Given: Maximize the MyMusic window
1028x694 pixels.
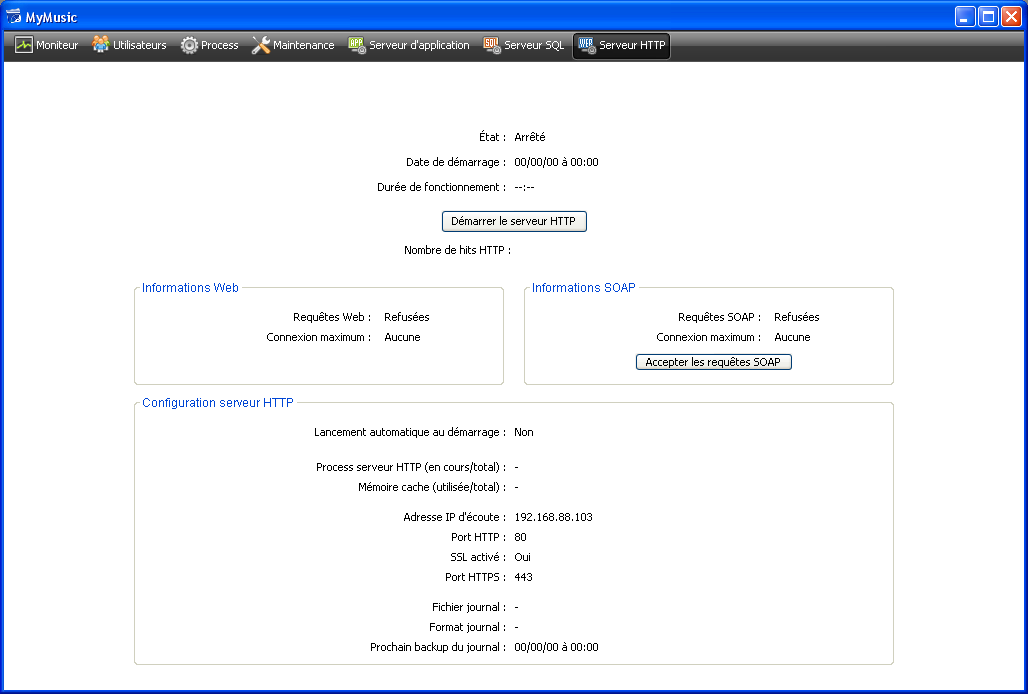Looking at the screenshot, I should click(x=988, y=16).
